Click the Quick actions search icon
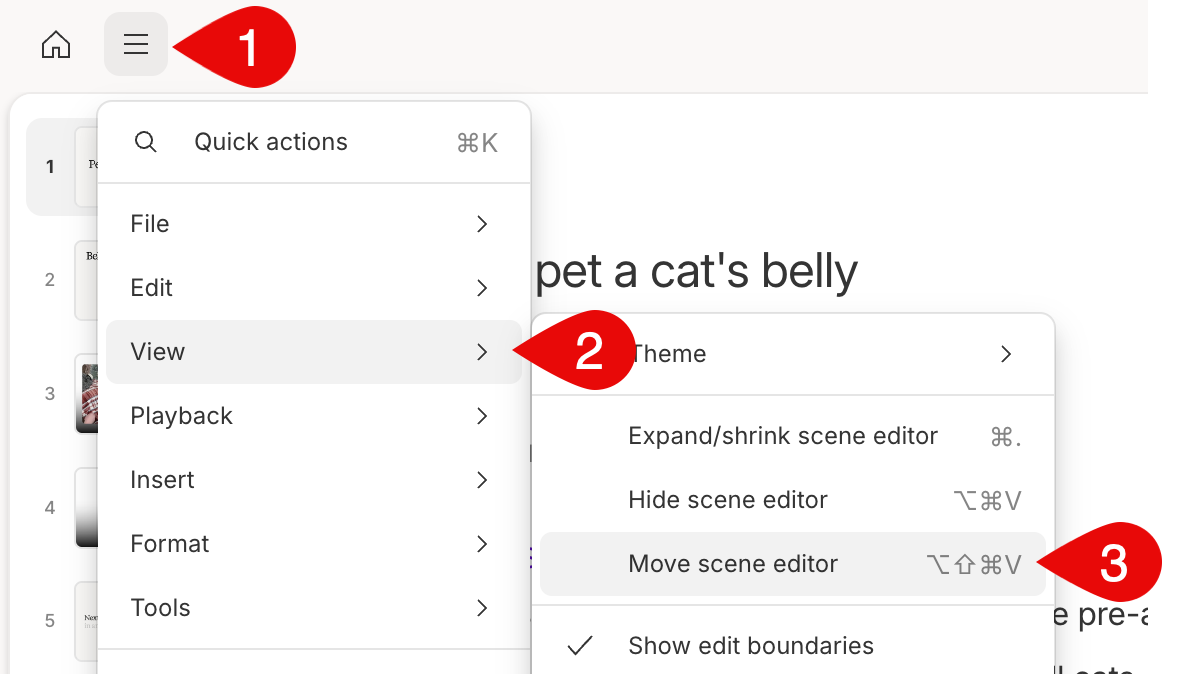Image resolution: width=1178 pixels, height=674 pixels. (146, 141)
